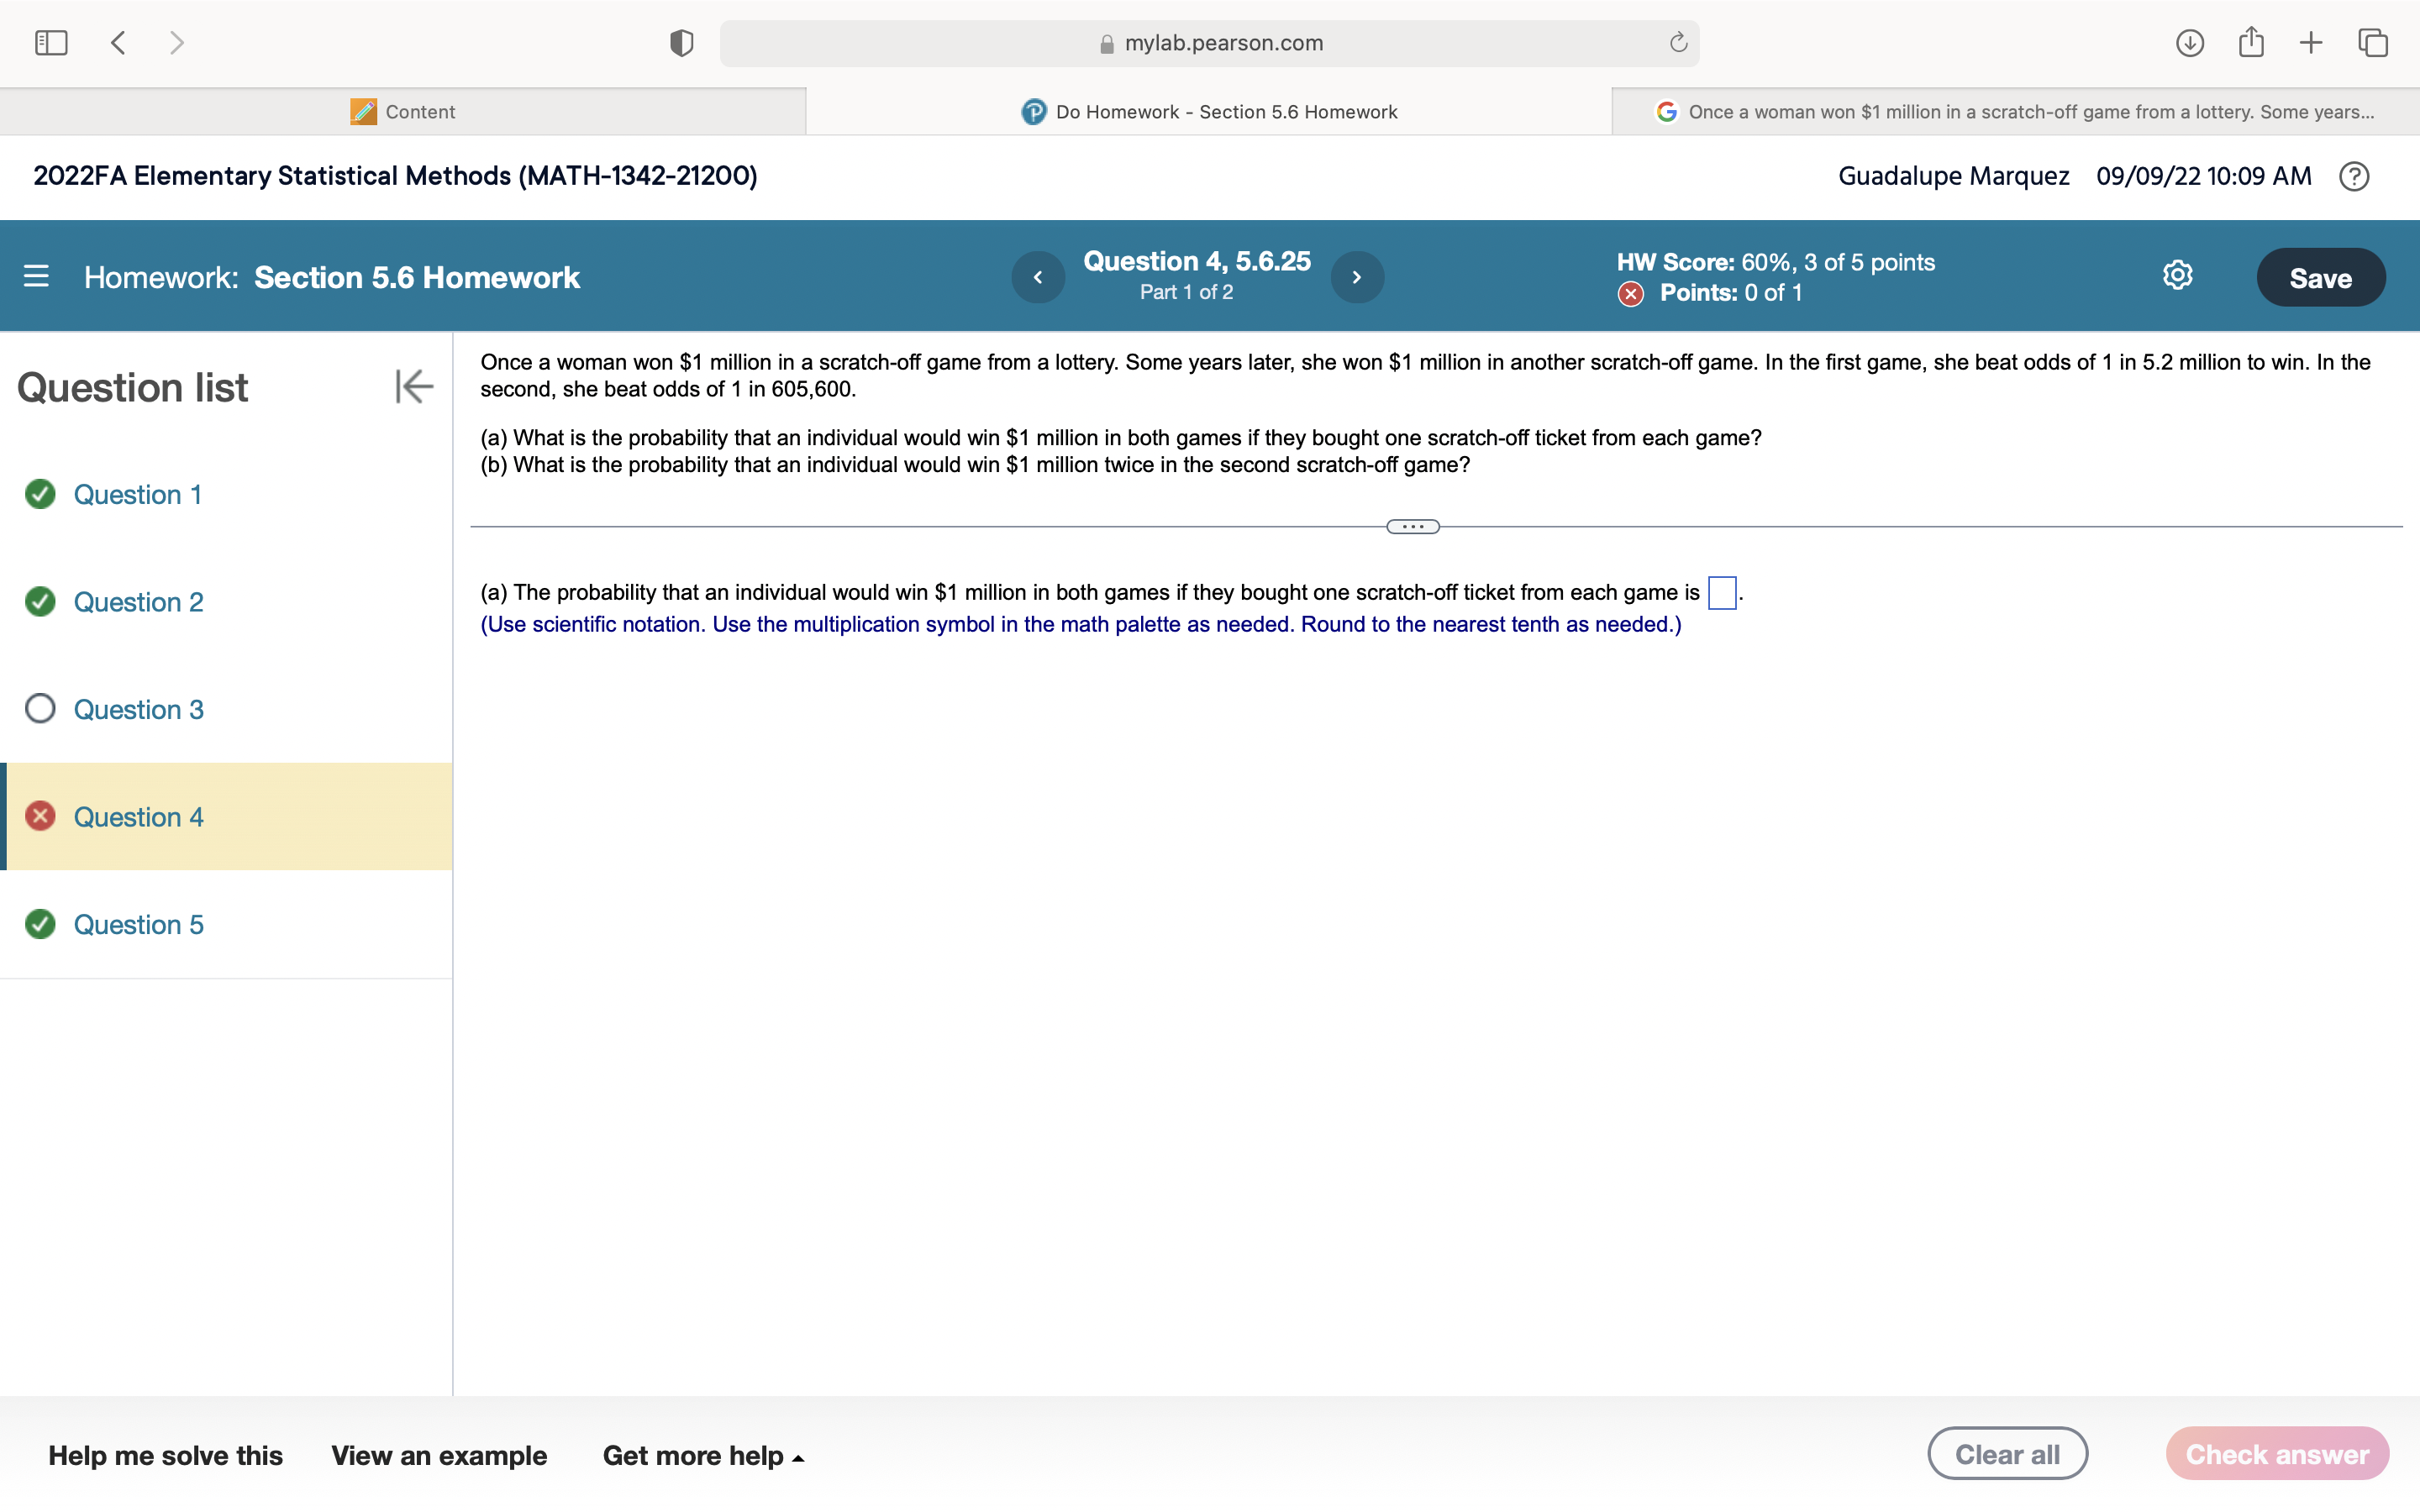The width and height of the screenshot is (2420, 1512).
Task: Expand the Get more help menu
Action: click(x=702, y=1456)
